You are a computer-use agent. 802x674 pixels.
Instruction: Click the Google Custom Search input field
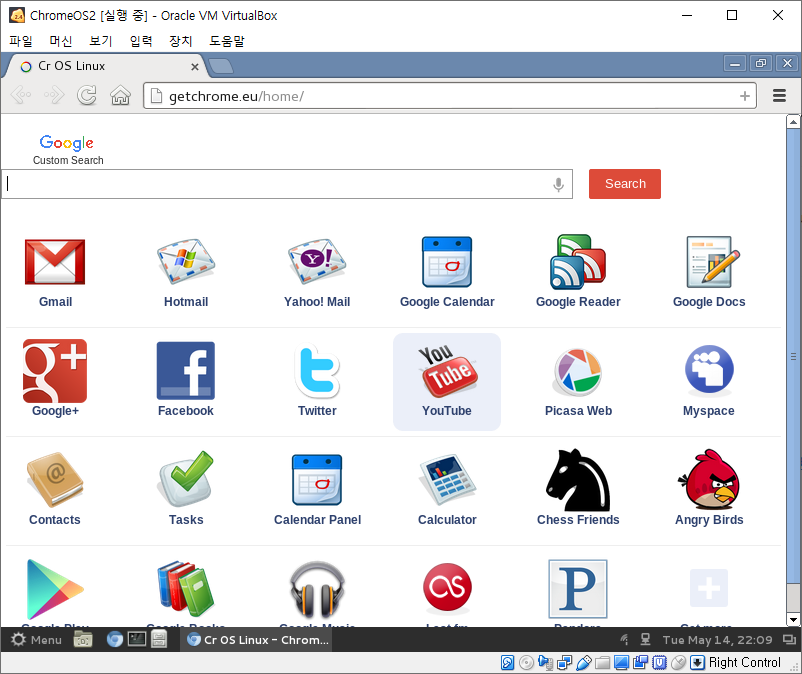(286, 184)
